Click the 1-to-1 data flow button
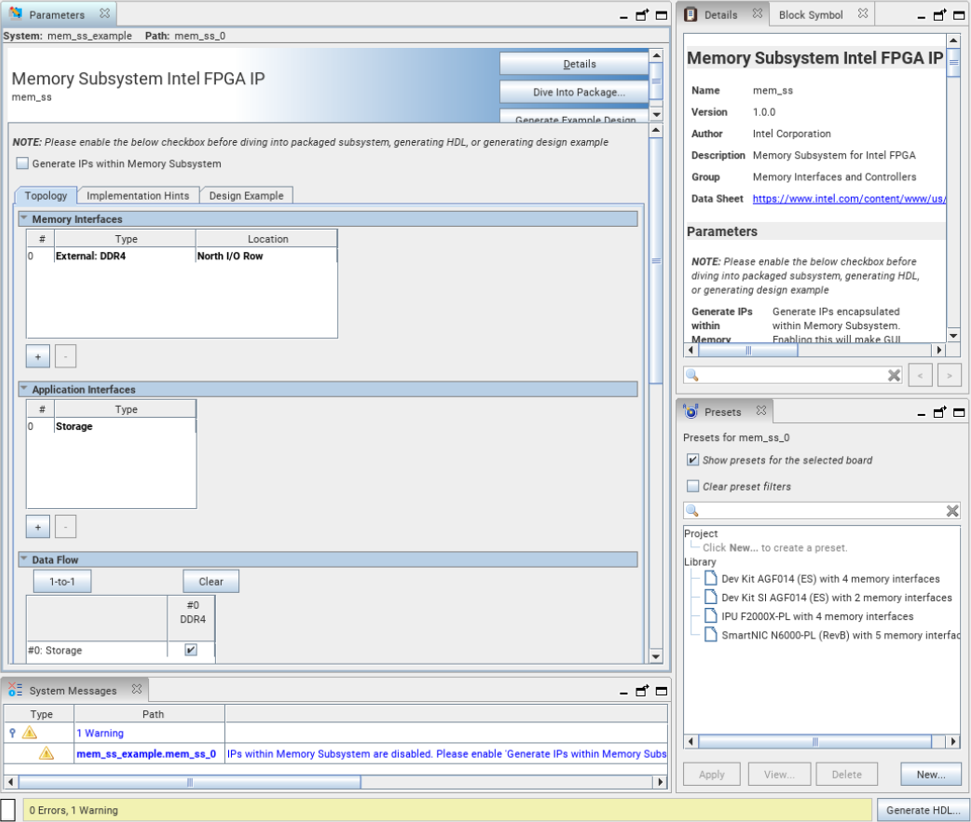This screenshot has width=971, height=822. tap(62, 581)
